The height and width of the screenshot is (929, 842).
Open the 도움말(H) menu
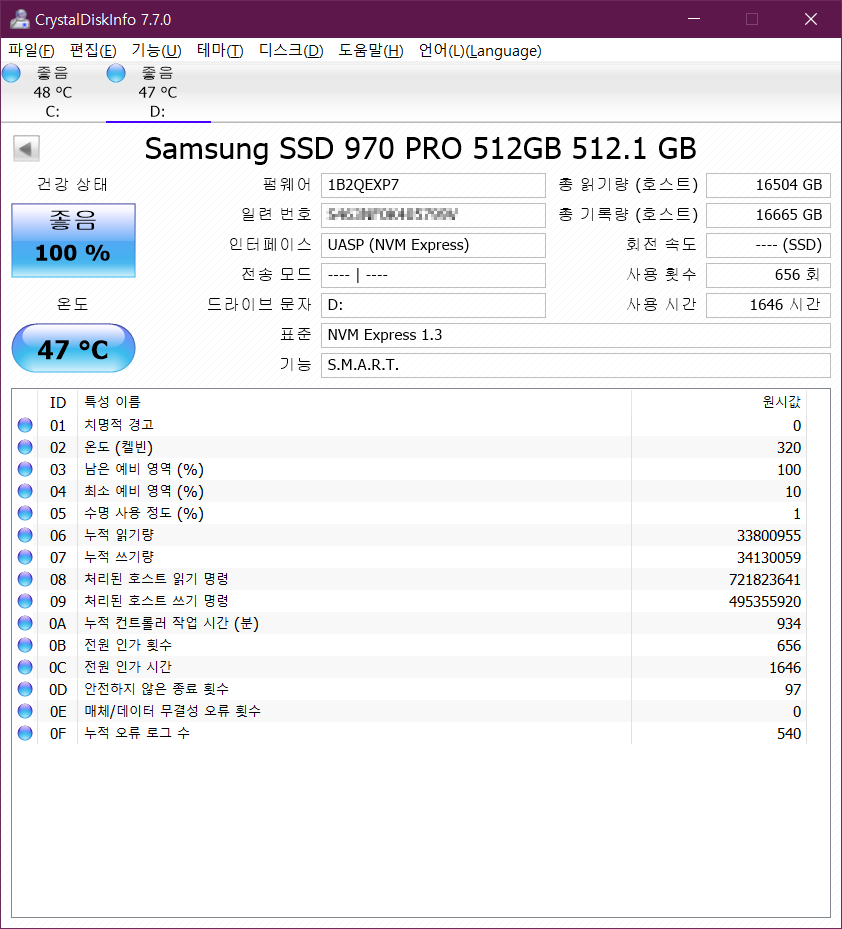pyautogui.click(x=371, y=50)
